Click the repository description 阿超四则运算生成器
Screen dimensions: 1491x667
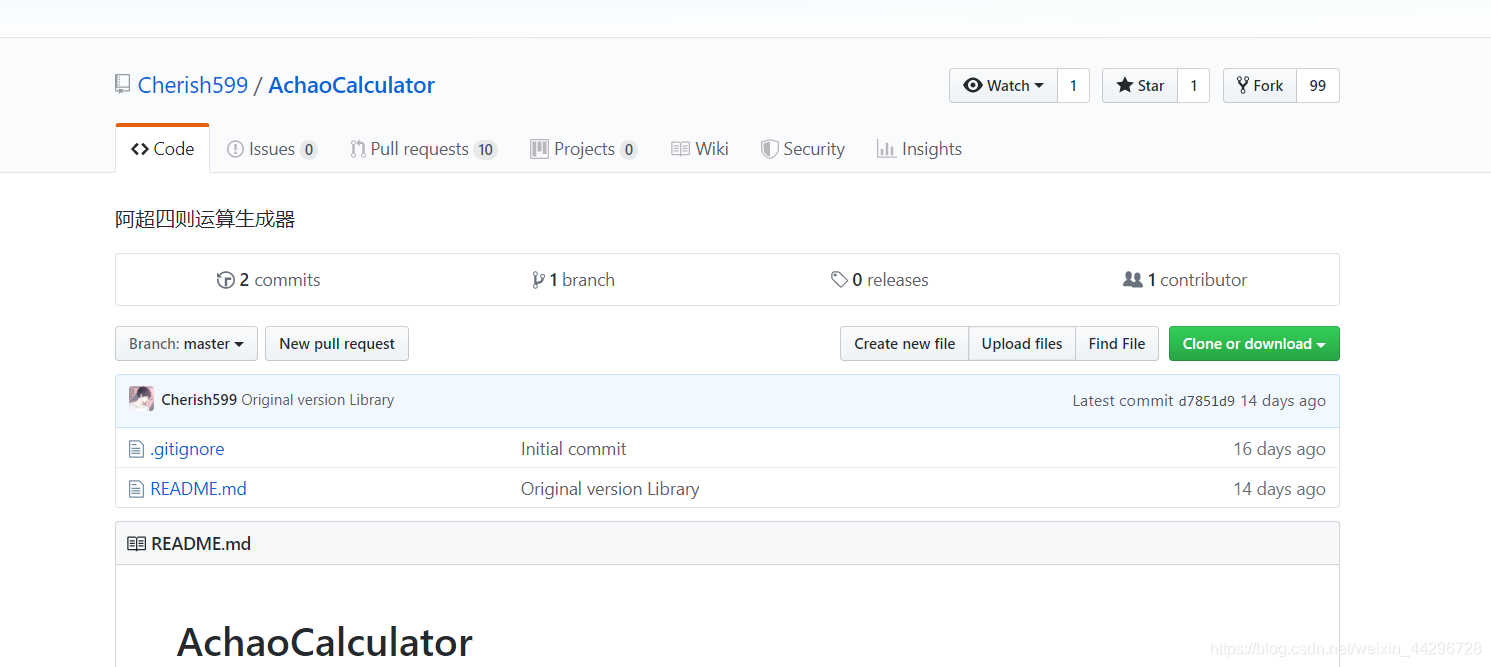pyautogui.click(x=205, y=220)
